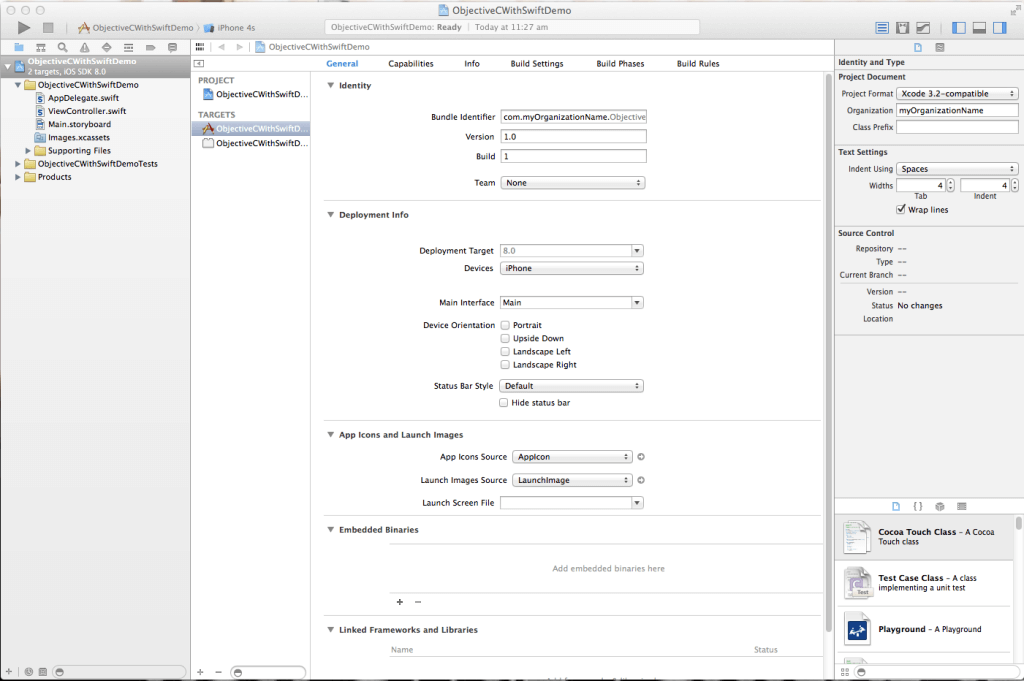Enable Portrait device orientation
1024x681 pixels.
click(505, 325)
